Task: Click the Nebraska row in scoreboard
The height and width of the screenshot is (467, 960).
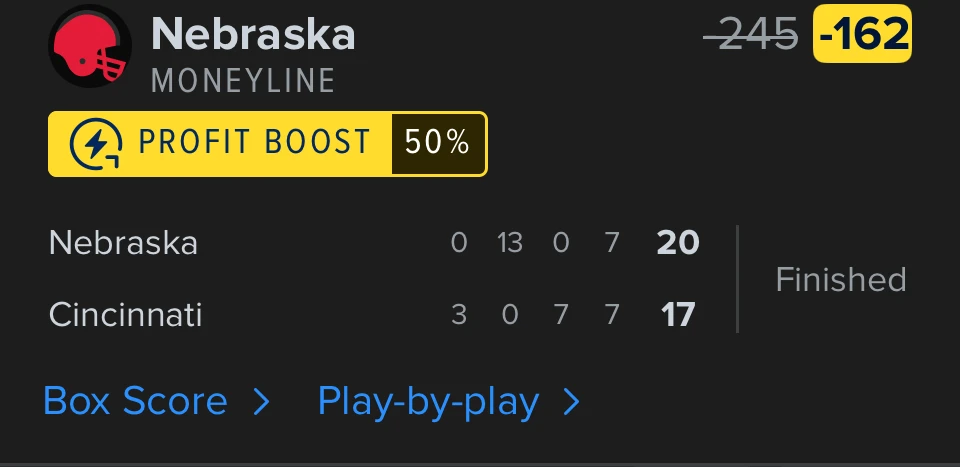Action: pos(374,243)
